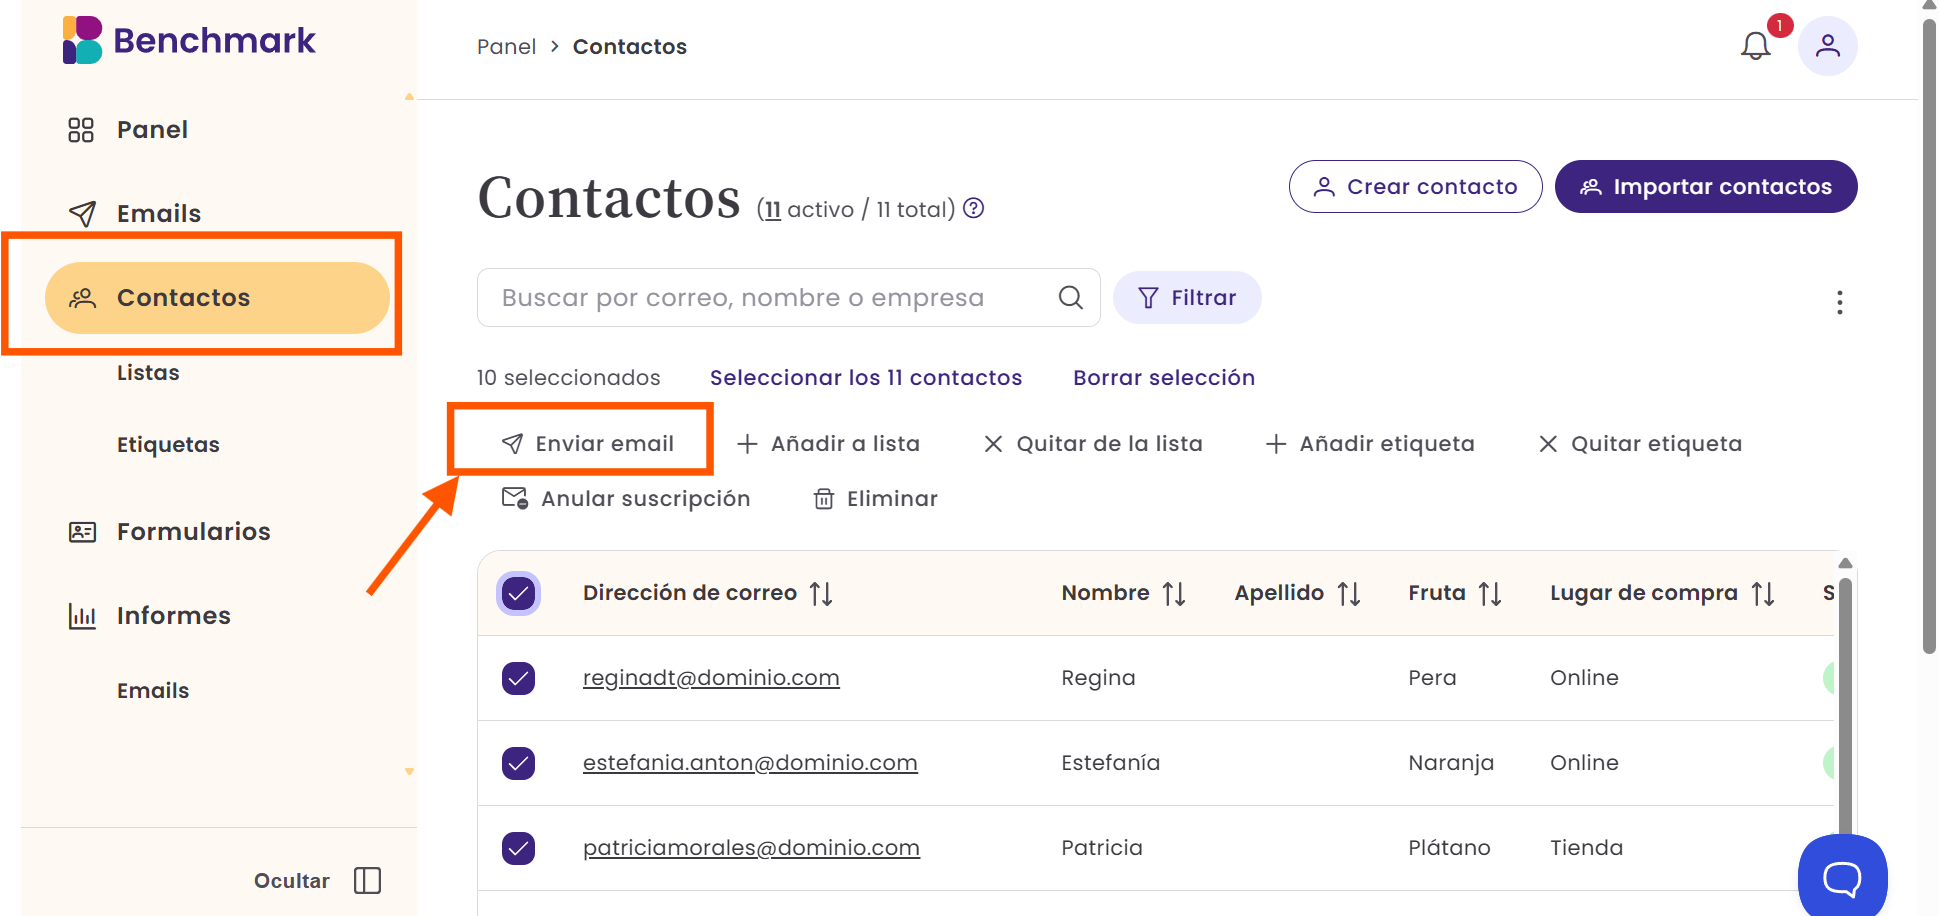The height and width of the screenshot is (916, 1939).
Task: Click the Contactos breadcrumb text
Action: click(x=629, y=47)
